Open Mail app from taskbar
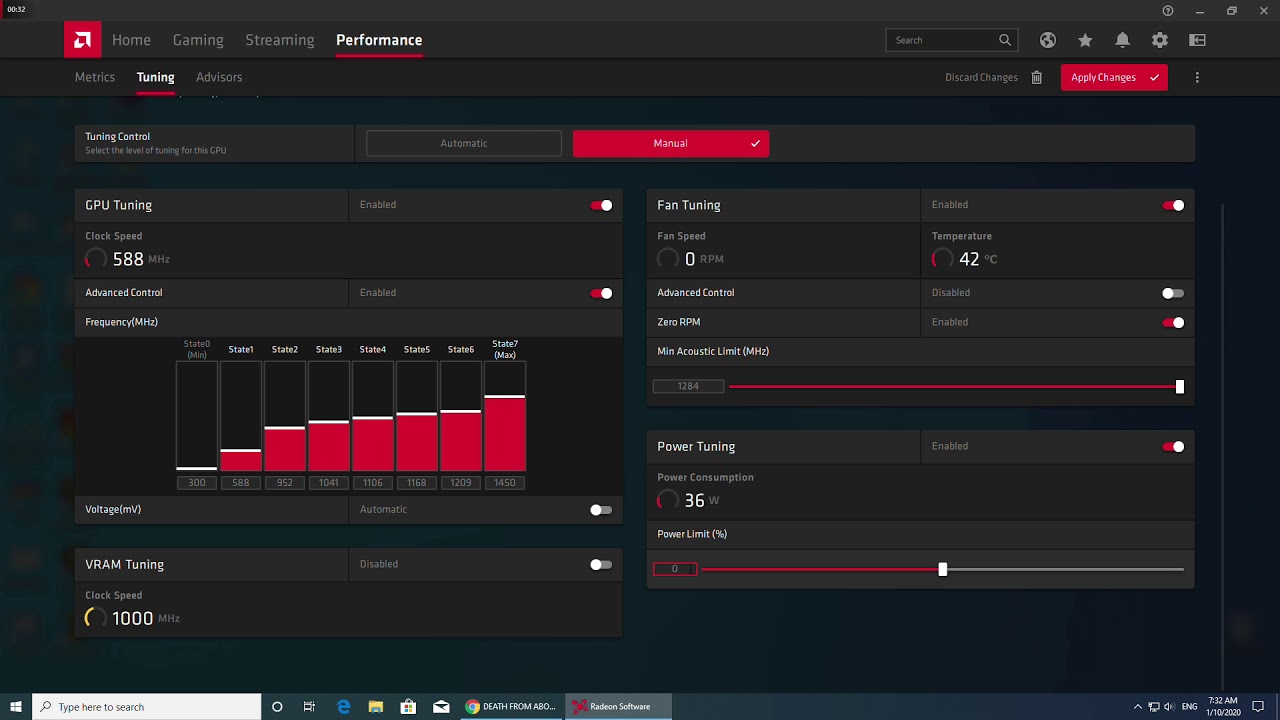 click(441, 707)
